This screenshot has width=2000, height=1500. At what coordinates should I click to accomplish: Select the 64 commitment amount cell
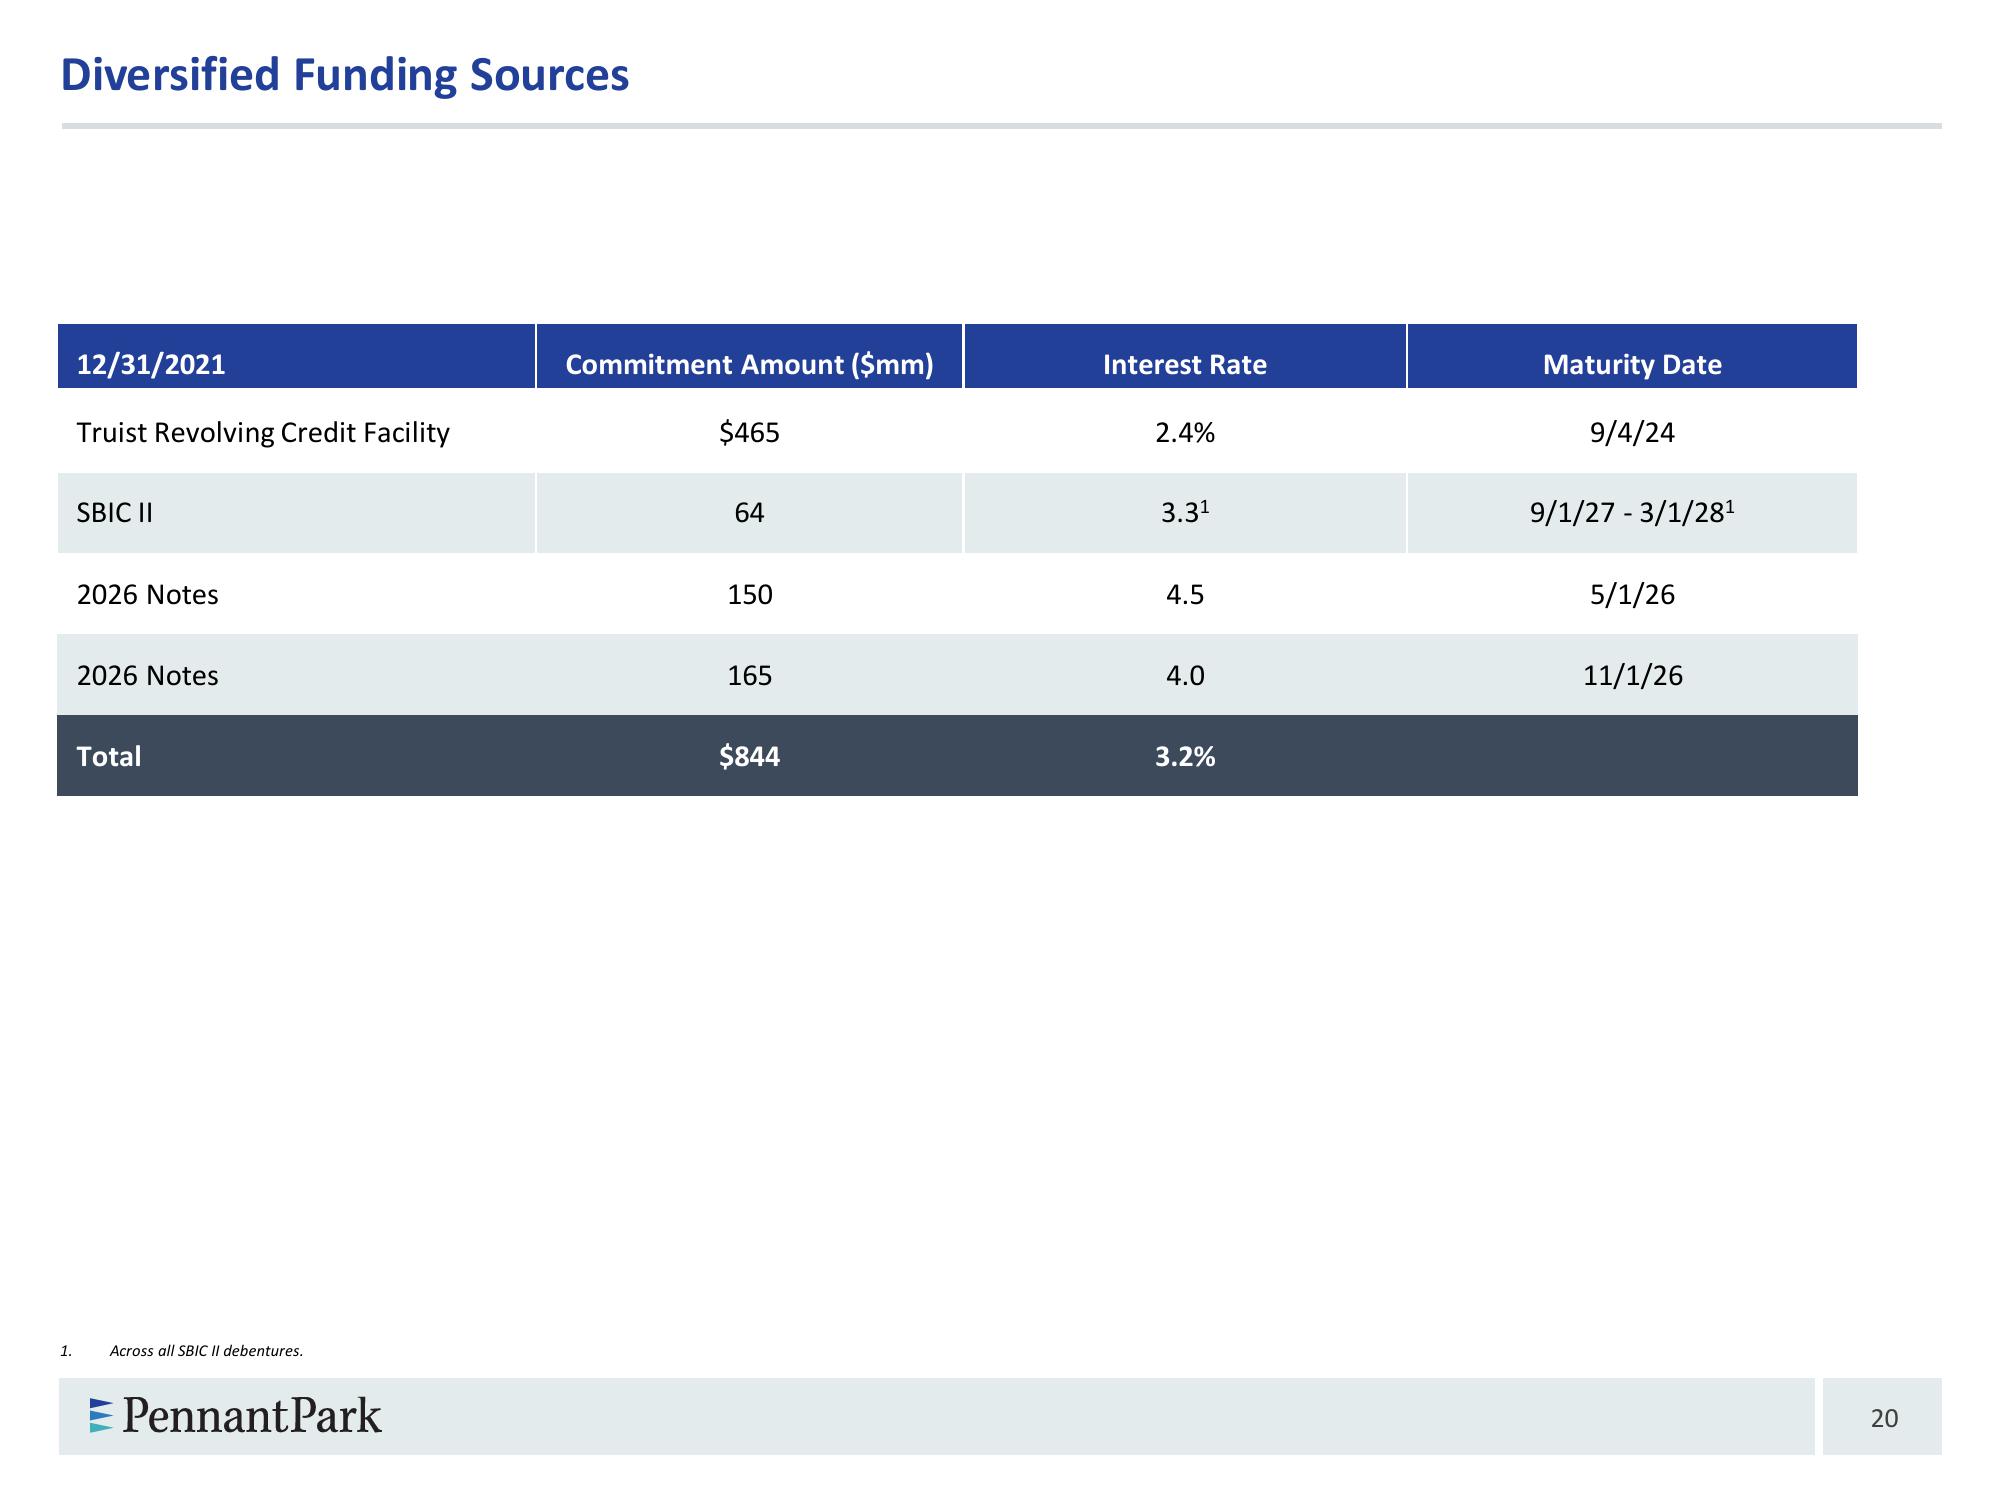749,513
